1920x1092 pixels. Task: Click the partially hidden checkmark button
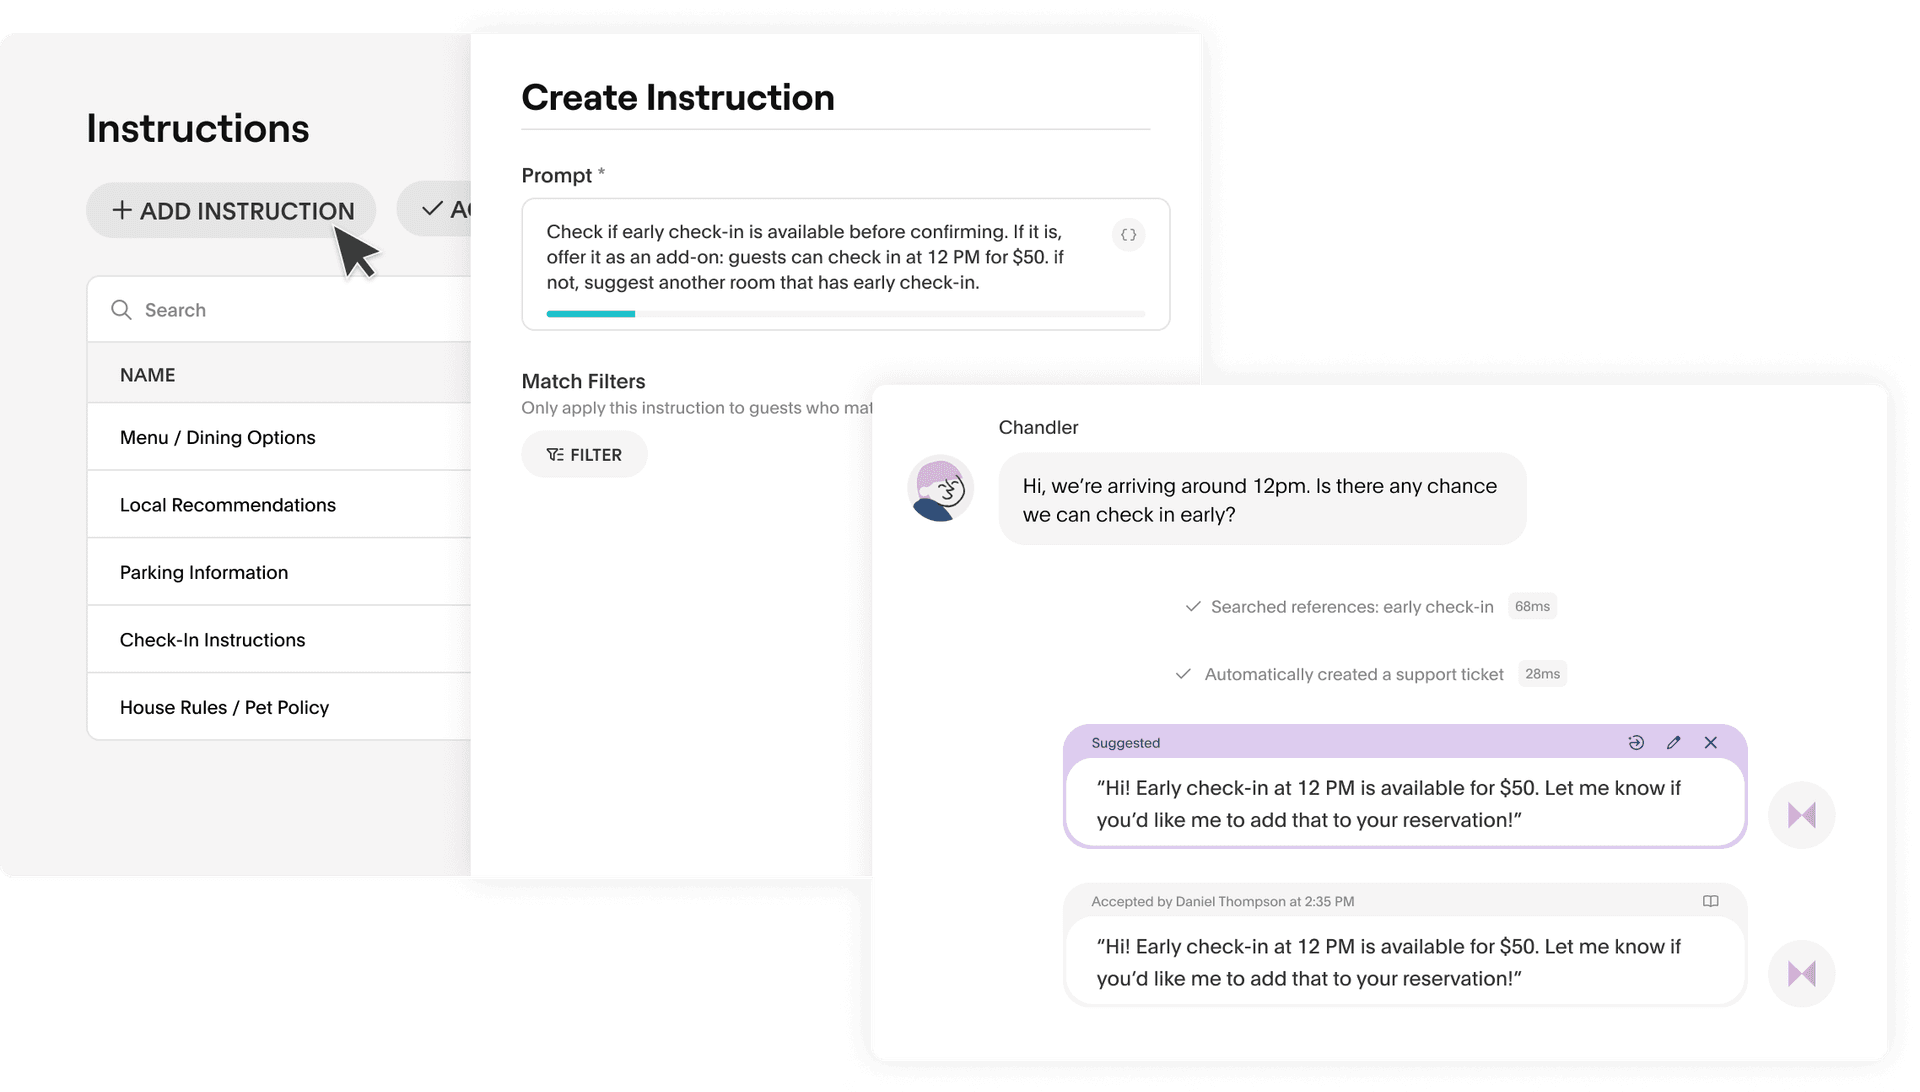tap(436, 209)
